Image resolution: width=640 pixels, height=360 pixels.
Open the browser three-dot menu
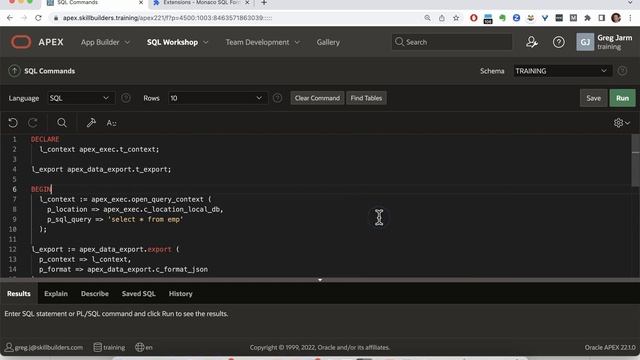click(630, 18)
